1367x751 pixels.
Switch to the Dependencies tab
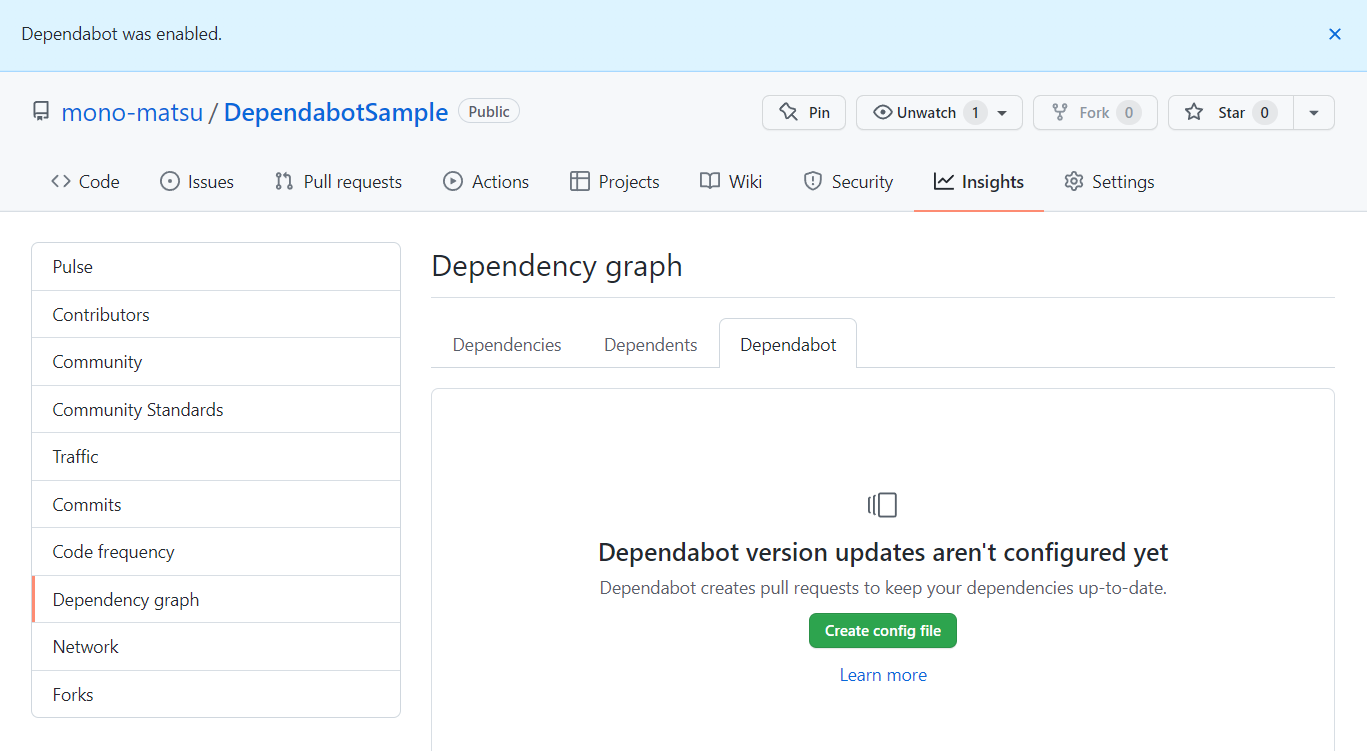click(x=506, y=343)
